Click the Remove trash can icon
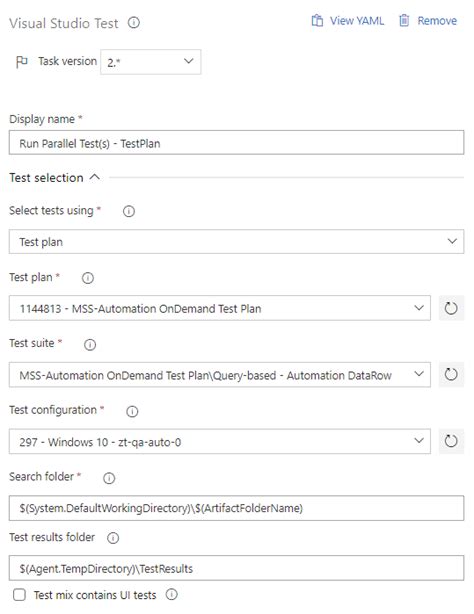474x614 pixels. point(404,20)
